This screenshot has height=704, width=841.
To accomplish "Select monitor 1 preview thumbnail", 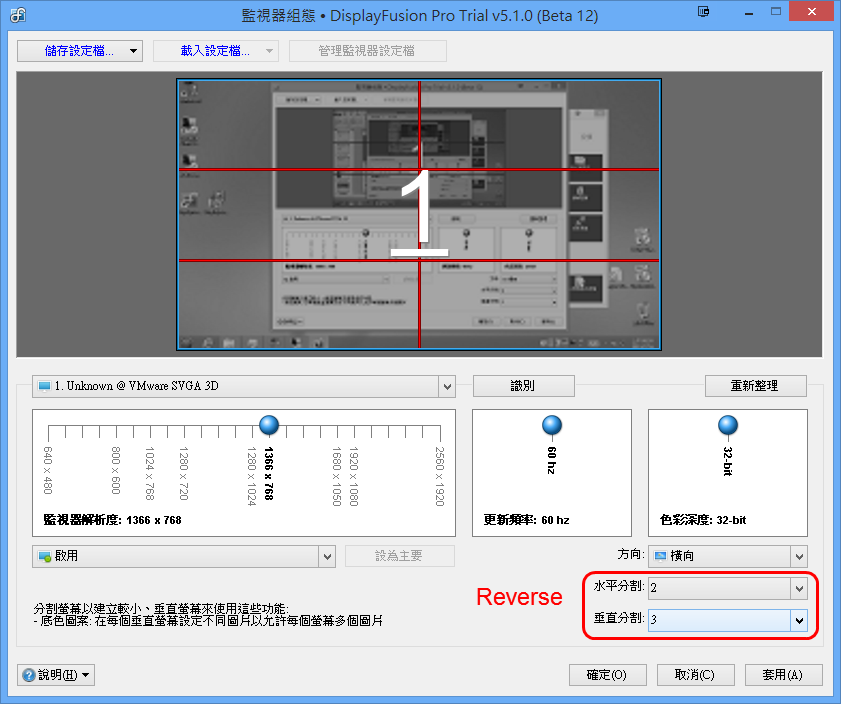I will [419, 214].
